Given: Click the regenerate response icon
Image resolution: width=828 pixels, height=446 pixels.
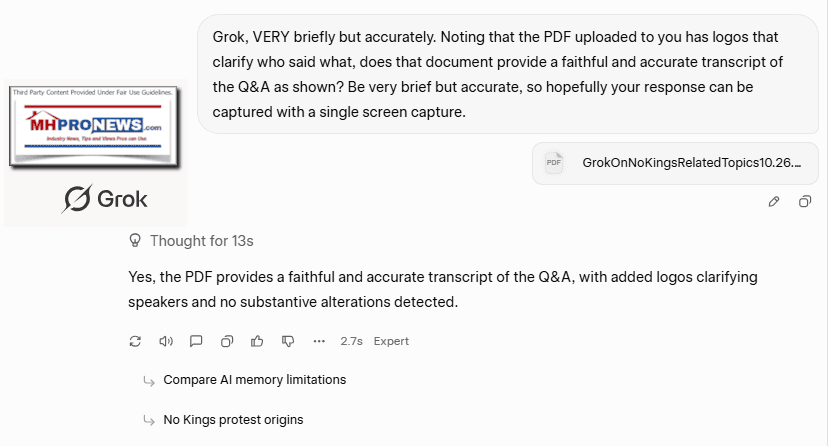Looking at the screenshot, I should click(136, 341).
